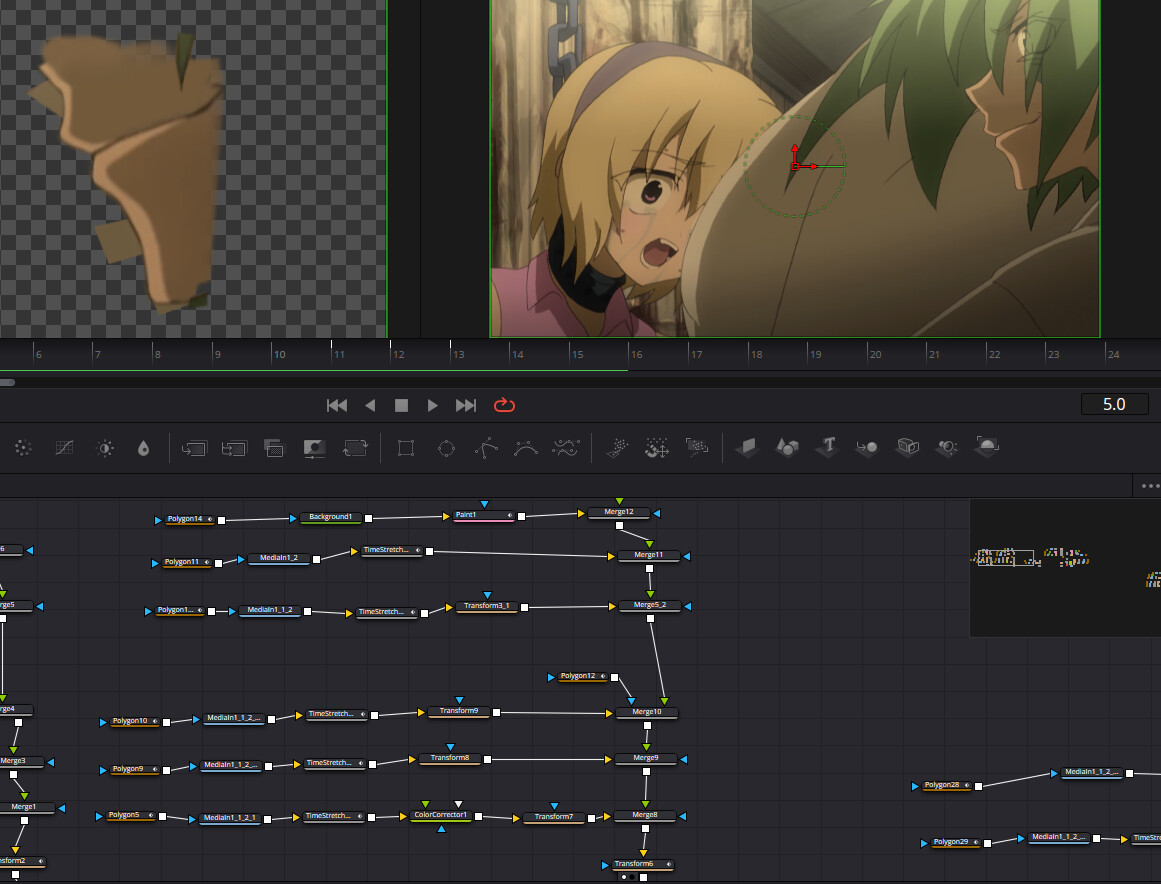Viewport: 1161px width, 884px height.
Task: Select the Paint1 node
Action: 483,516
